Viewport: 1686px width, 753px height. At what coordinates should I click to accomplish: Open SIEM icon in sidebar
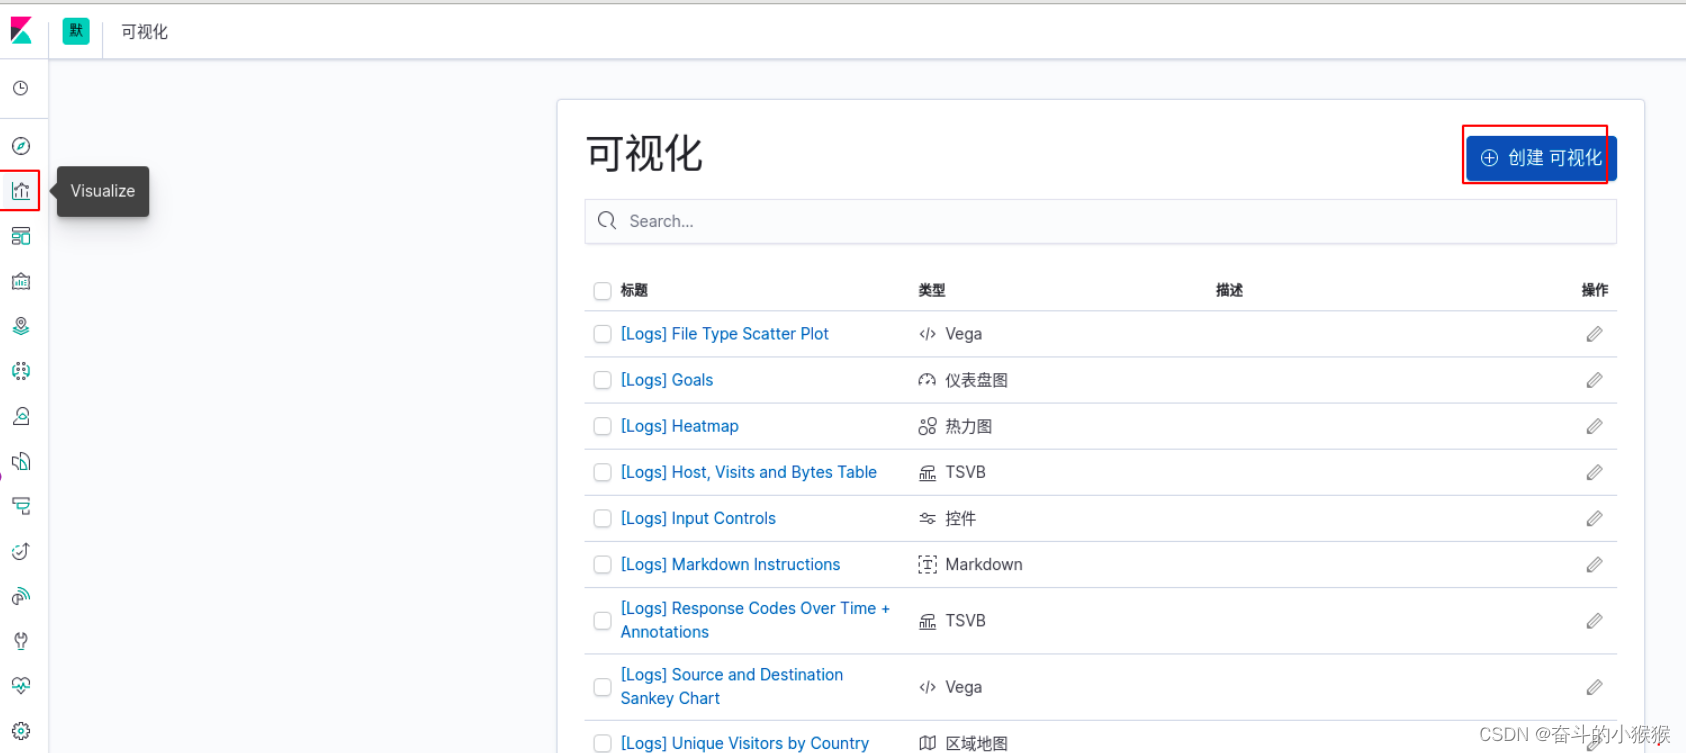[x=21, y=596]
